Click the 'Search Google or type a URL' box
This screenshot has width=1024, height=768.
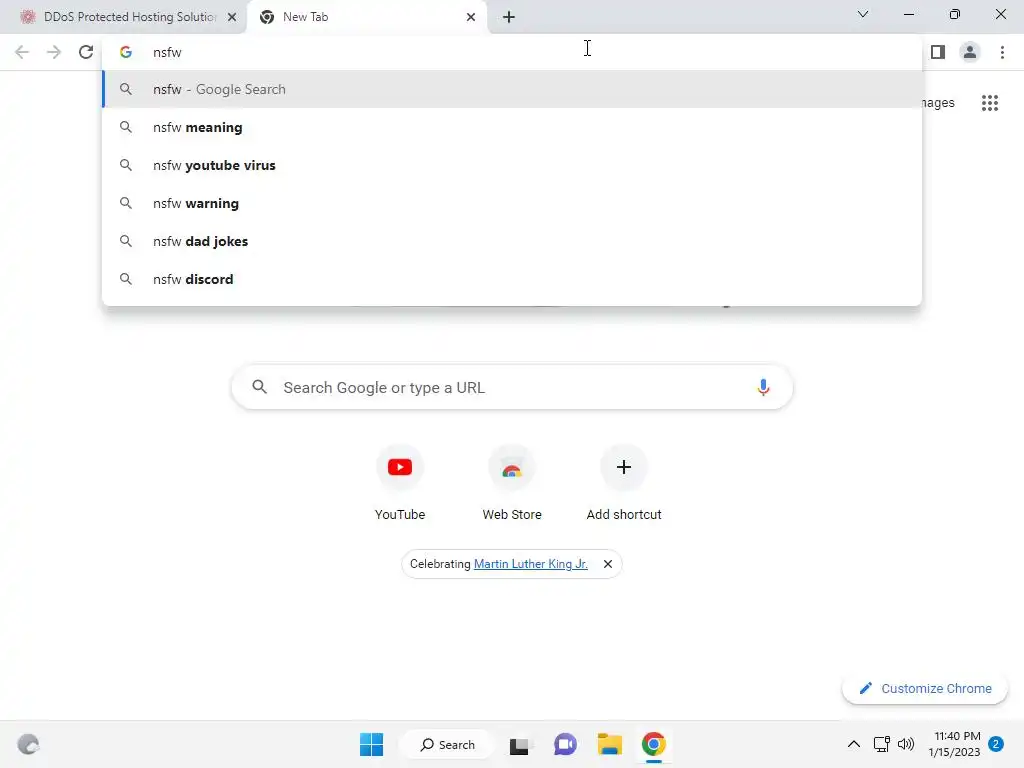coord(512,387)
